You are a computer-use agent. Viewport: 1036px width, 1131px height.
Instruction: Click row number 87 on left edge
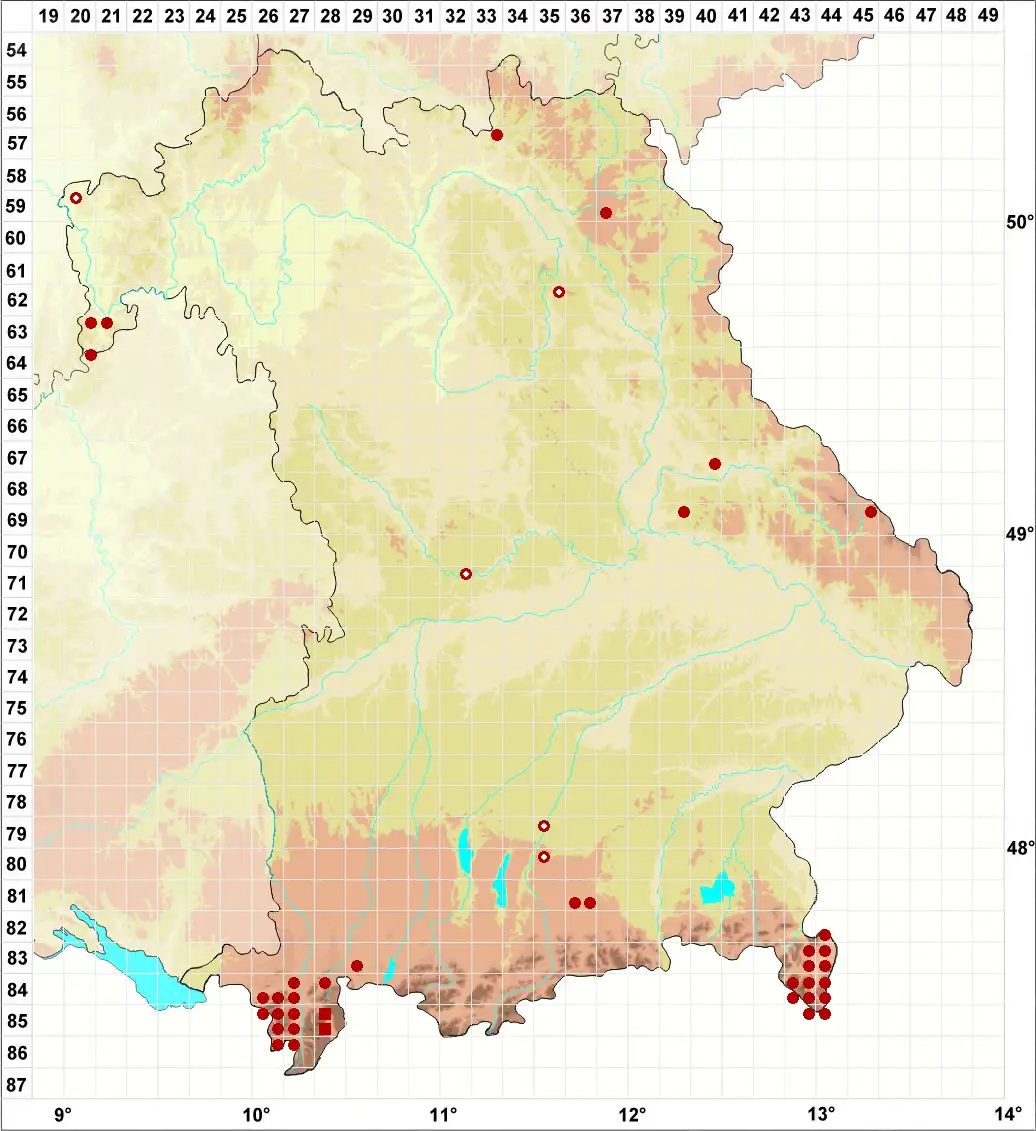tap(16, 1084)
